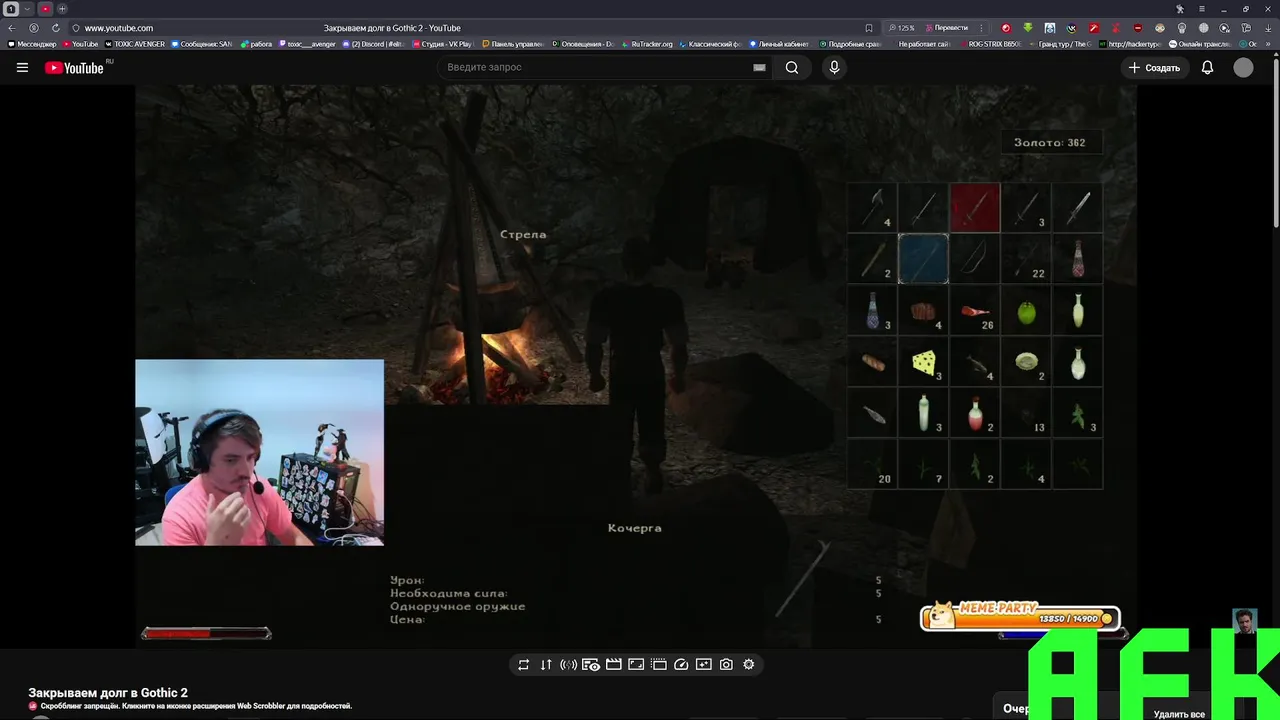Click the Meme Party donation goal bar
The image size is (1280, 720).
tap(1020, 618)
